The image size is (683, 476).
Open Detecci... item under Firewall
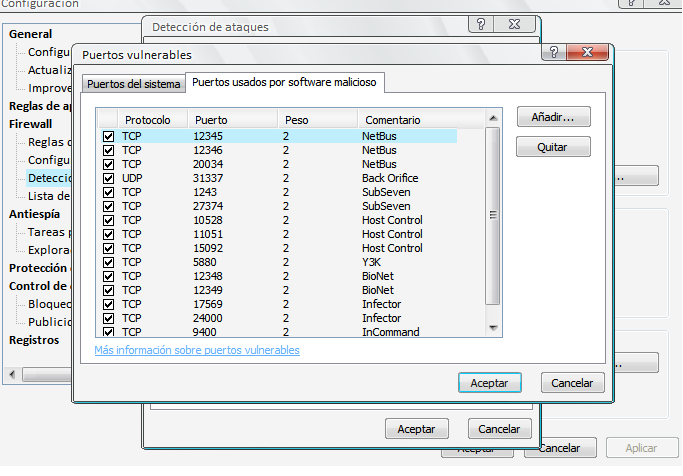click(x=49, y=178)
